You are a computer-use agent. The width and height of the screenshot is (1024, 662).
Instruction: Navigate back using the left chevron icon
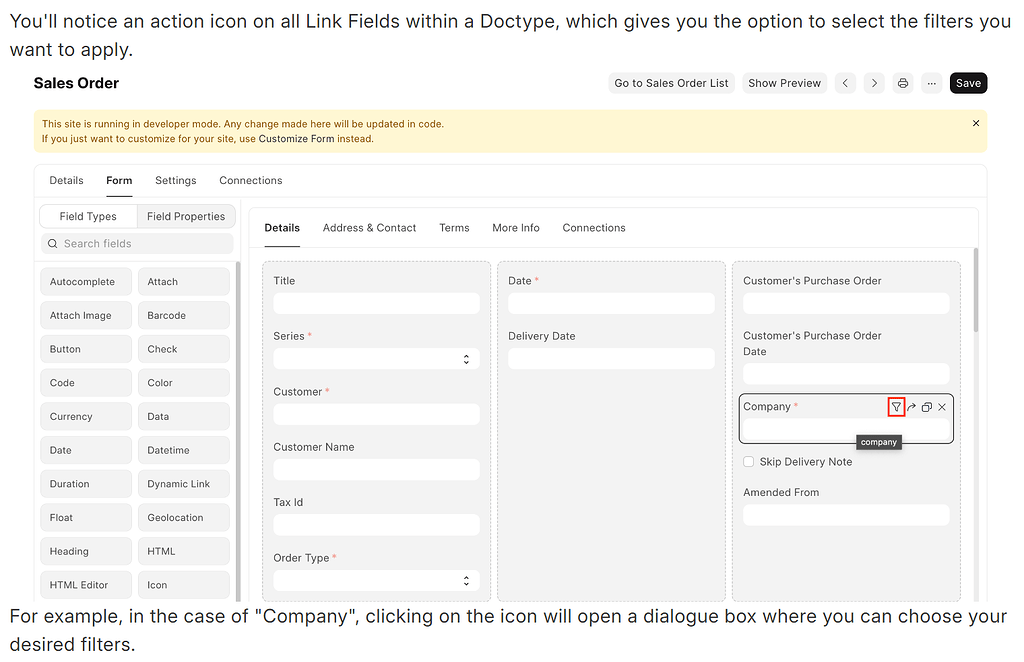[x=845, y=83]
